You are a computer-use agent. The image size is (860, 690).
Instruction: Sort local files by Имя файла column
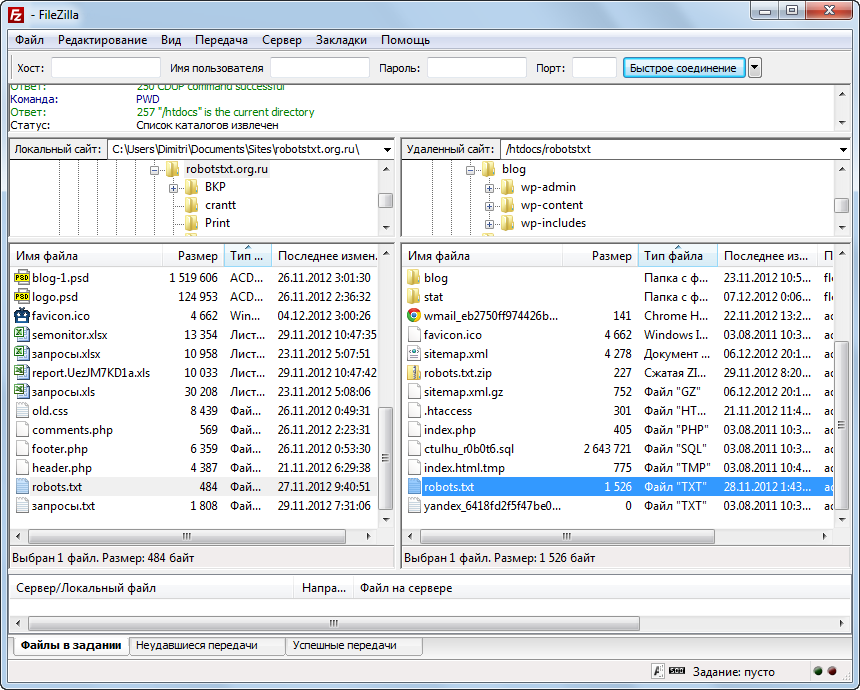click(86, 256)
